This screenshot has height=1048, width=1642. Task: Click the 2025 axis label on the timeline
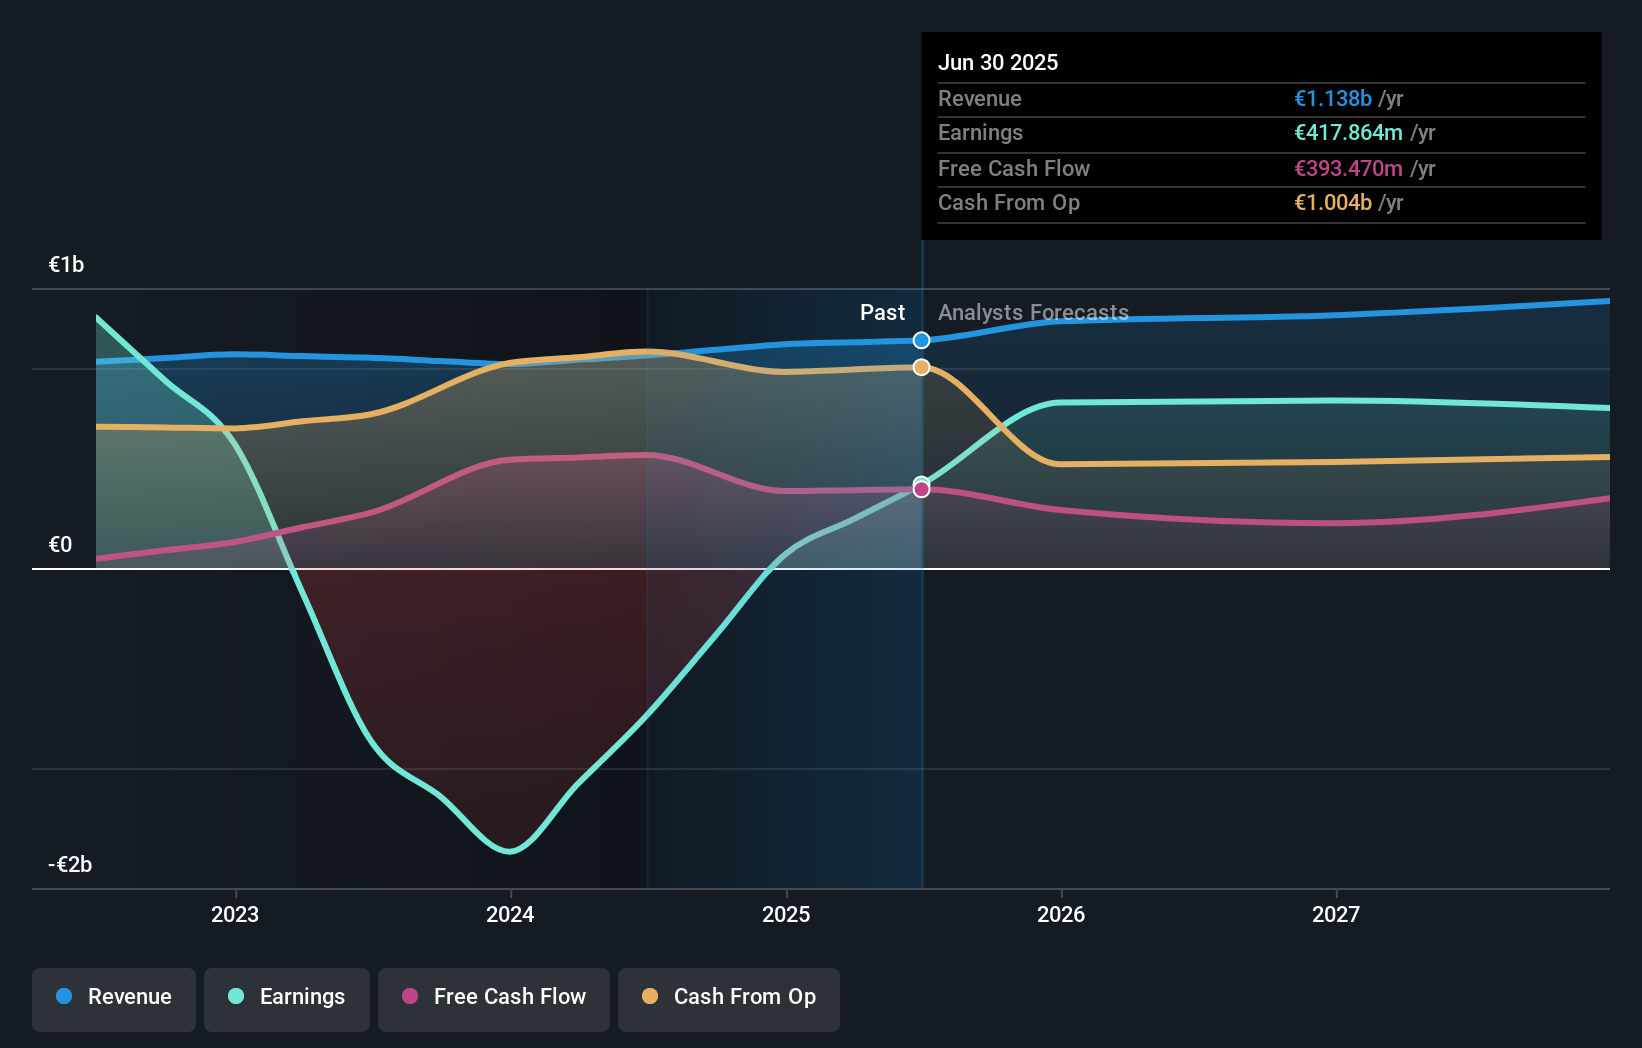click(786, 913)
